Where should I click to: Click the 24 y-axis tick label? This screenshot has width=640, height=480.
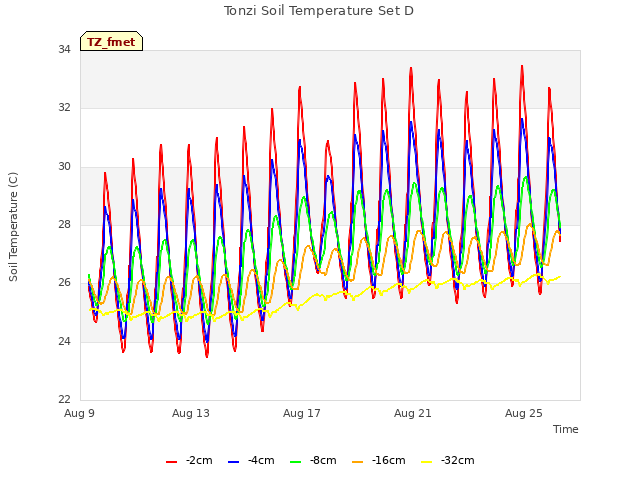click(64, 341)
